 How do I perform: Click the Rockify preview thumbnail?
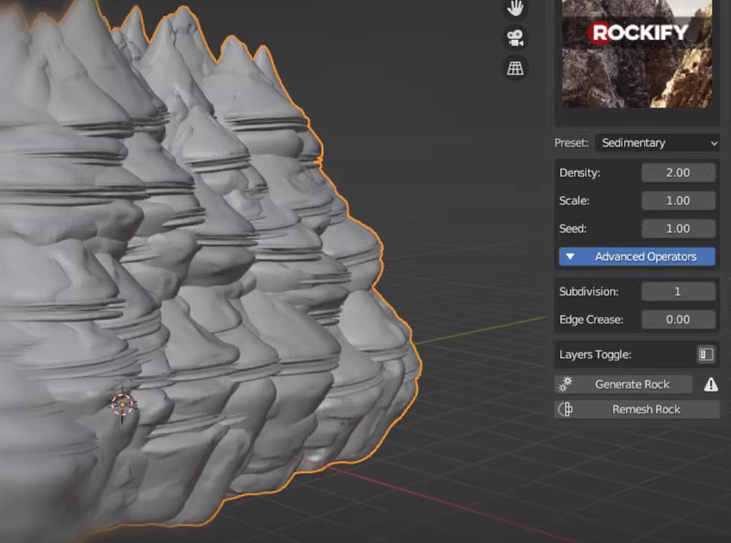tap(637, 52)
